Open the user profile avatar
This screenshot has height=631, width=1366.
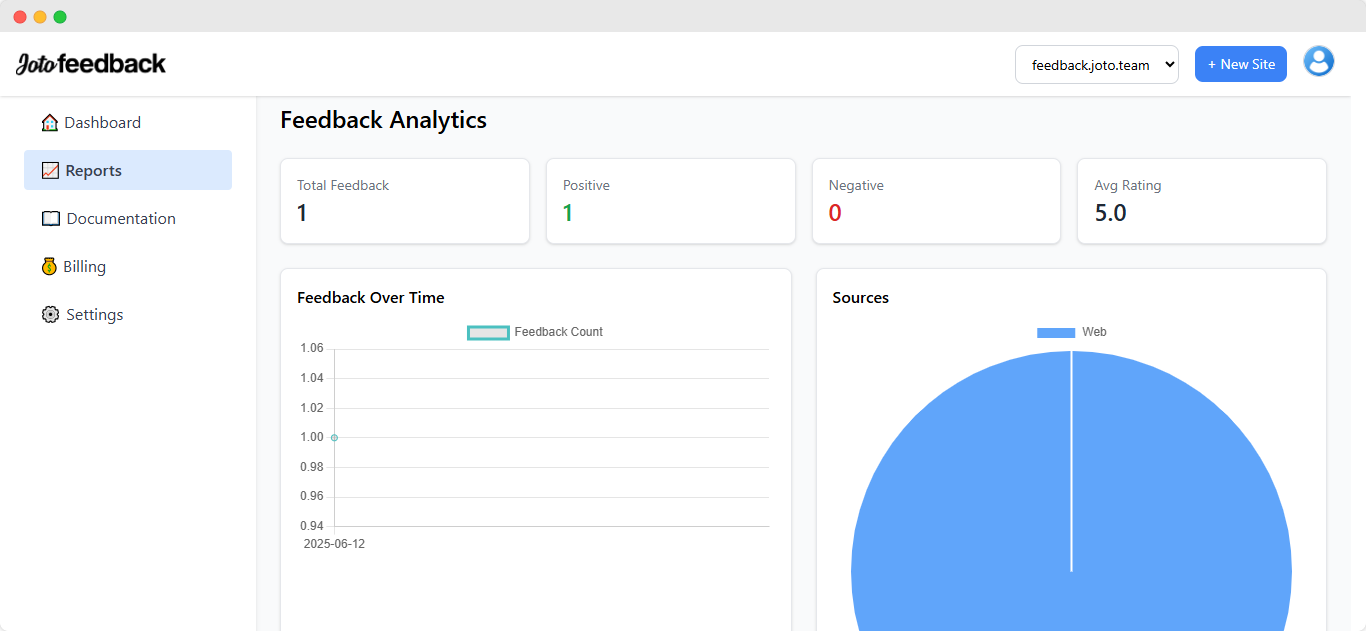(x=1319, y=62)
